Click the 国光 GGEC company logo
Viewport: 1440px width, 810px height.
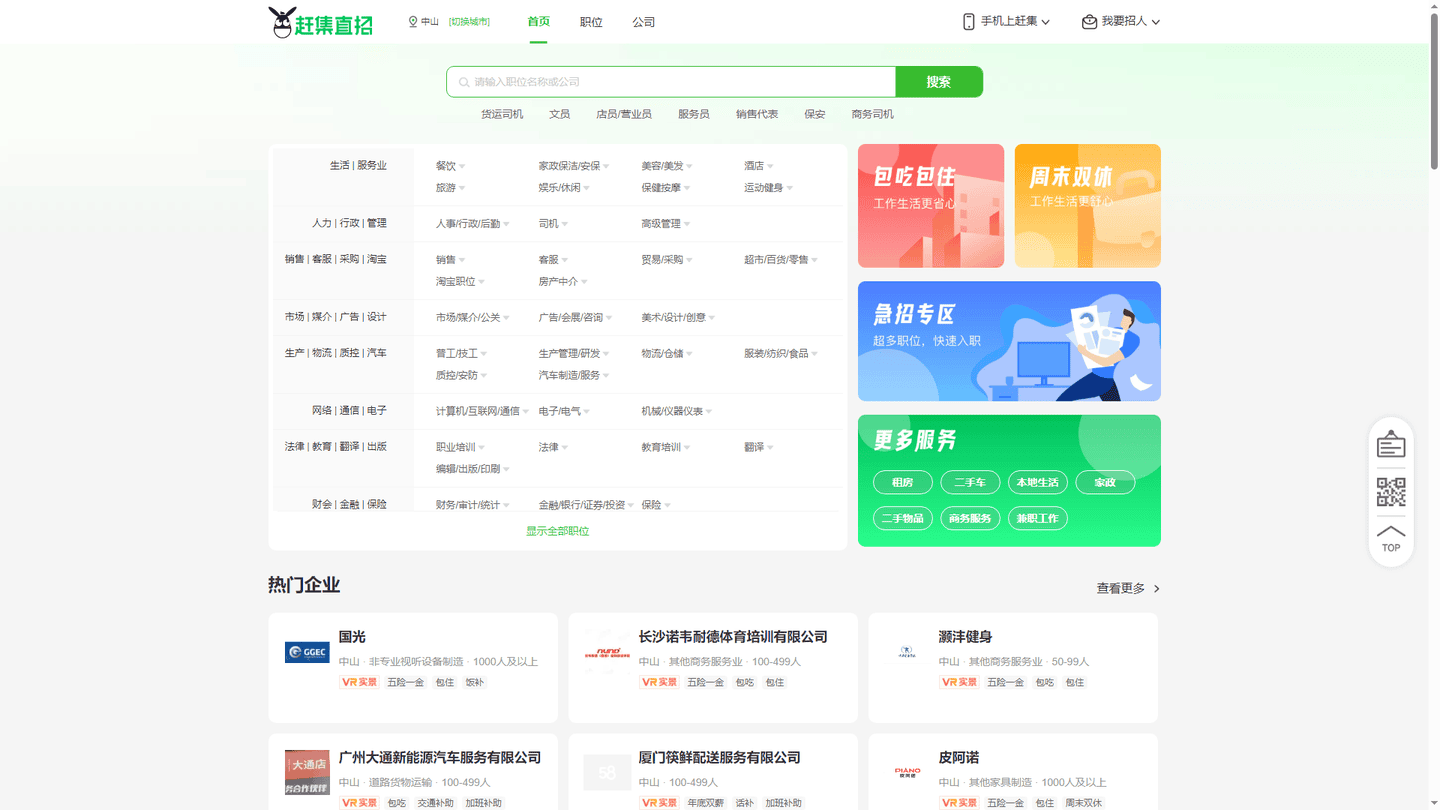[x=307, y=653]
